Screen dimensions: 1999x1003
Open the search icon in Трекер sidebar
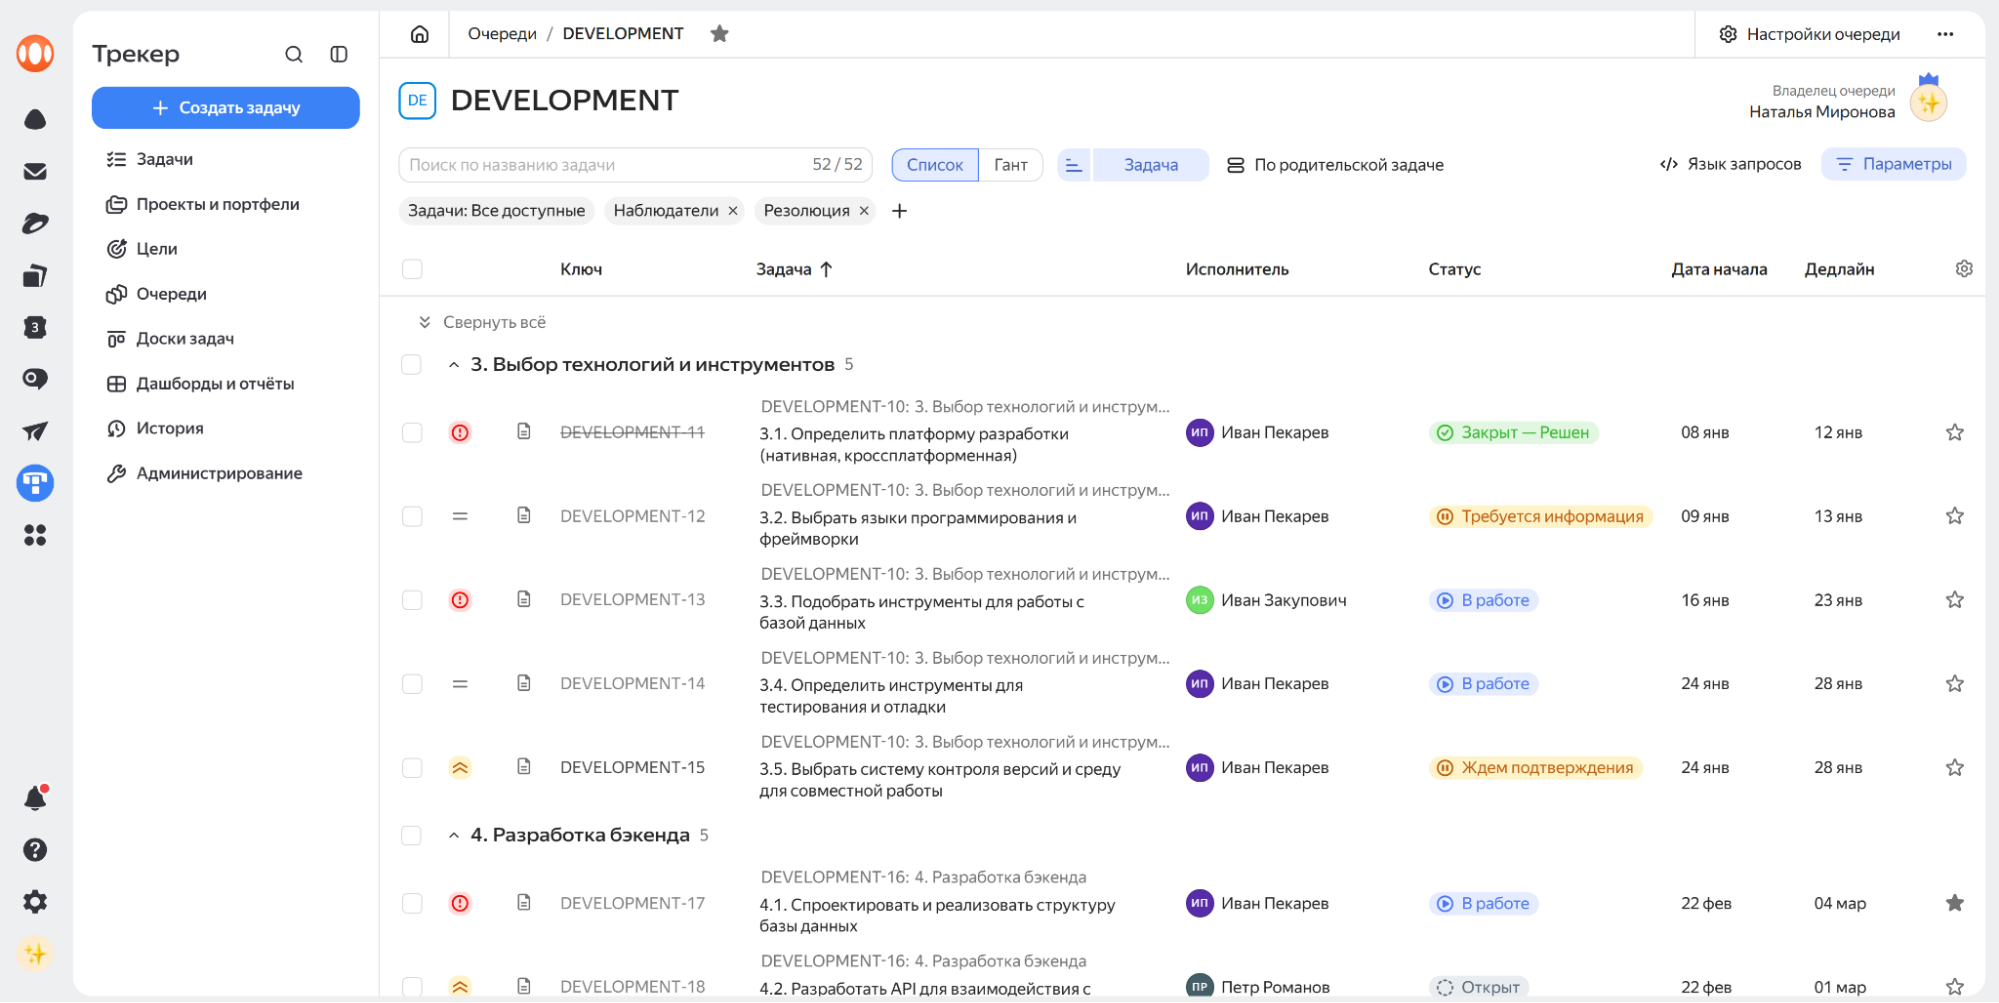pos(294,54)
